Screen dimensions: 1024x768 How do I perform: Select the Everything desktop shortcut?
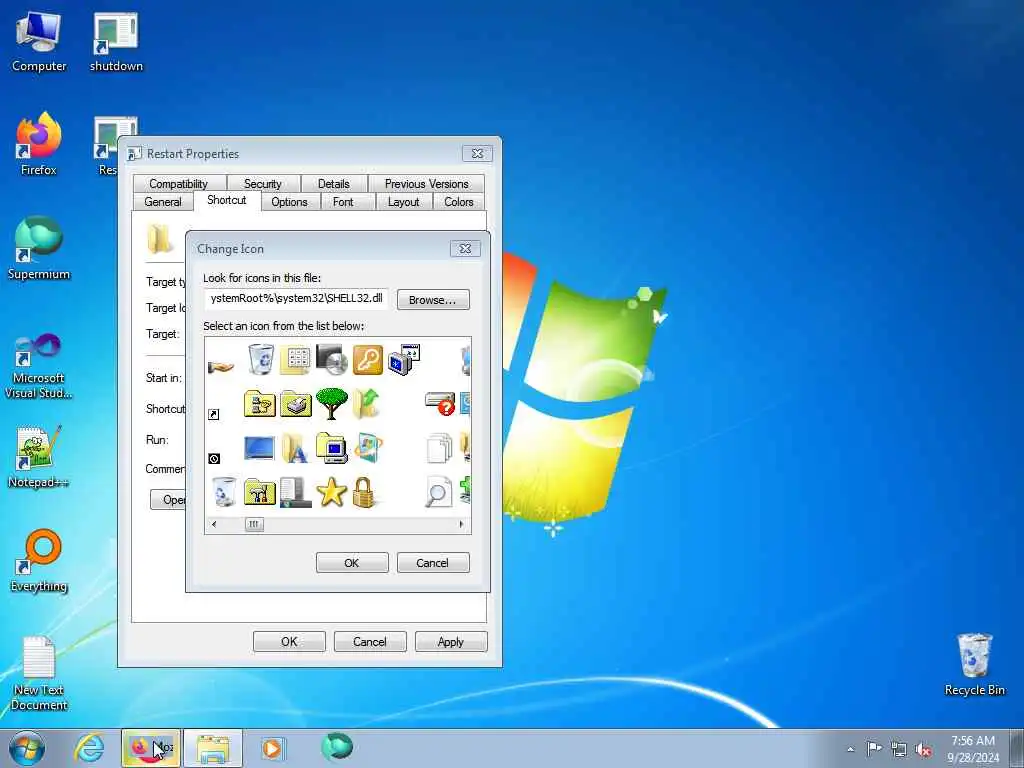click(x=39, y=561)
